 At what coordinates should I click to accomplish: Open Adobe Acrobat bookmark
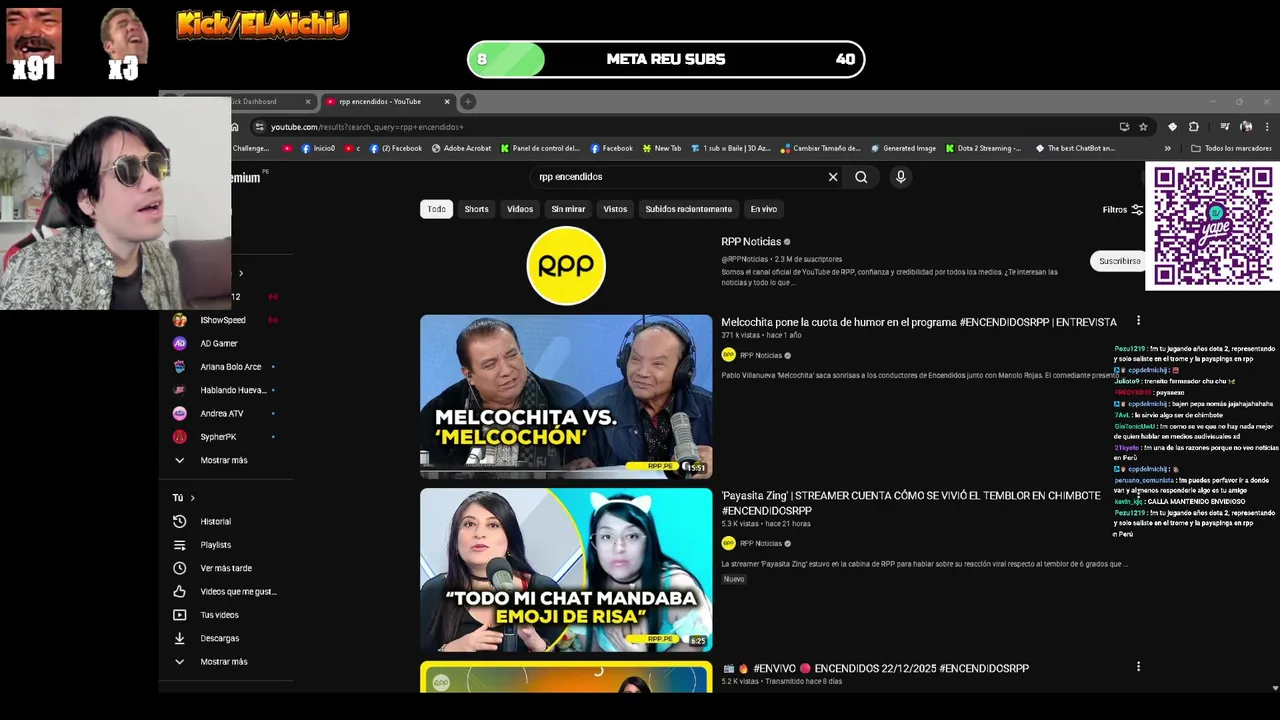[461, 148]
